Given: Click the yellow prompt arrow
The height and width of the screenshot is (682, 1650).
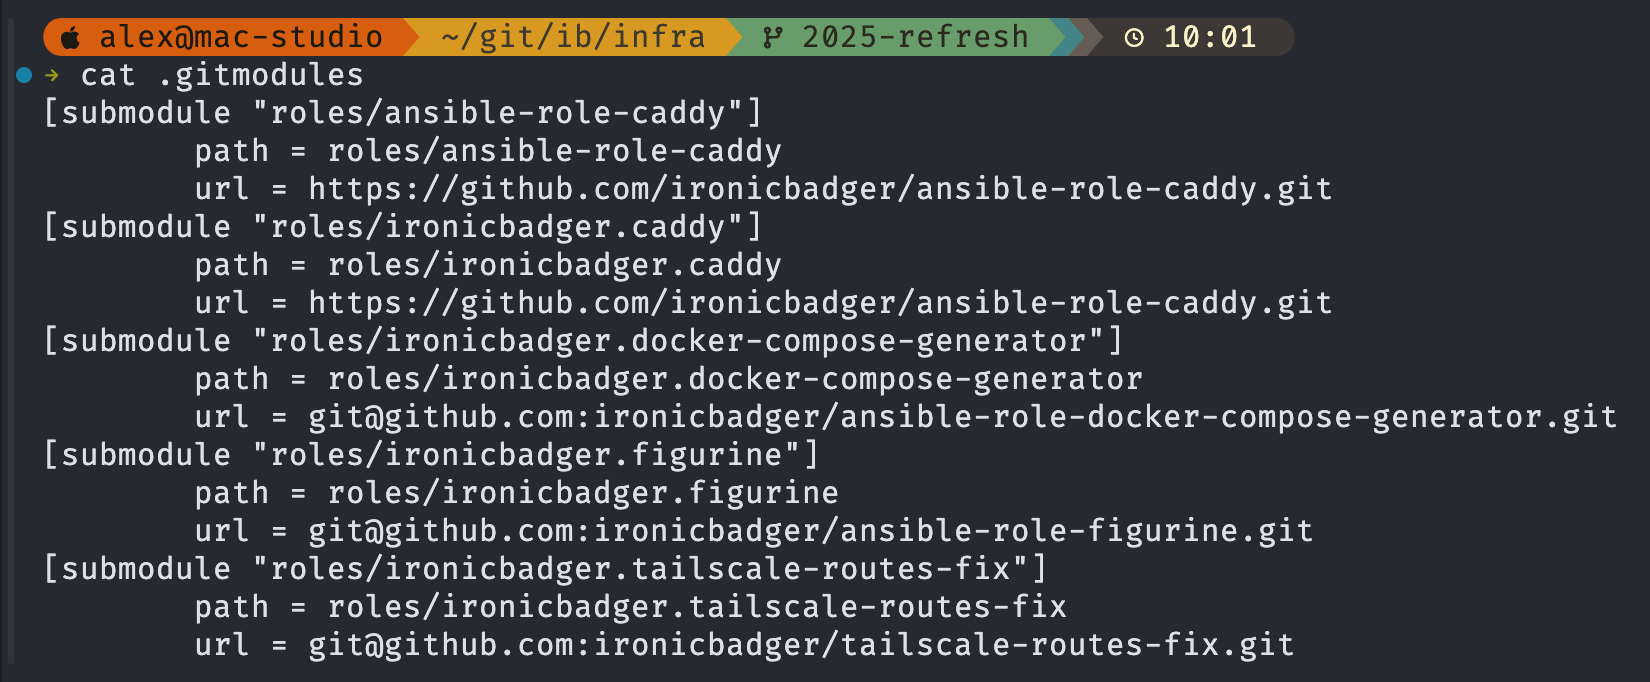Looking at the screenshot, I should coord(52,75).
